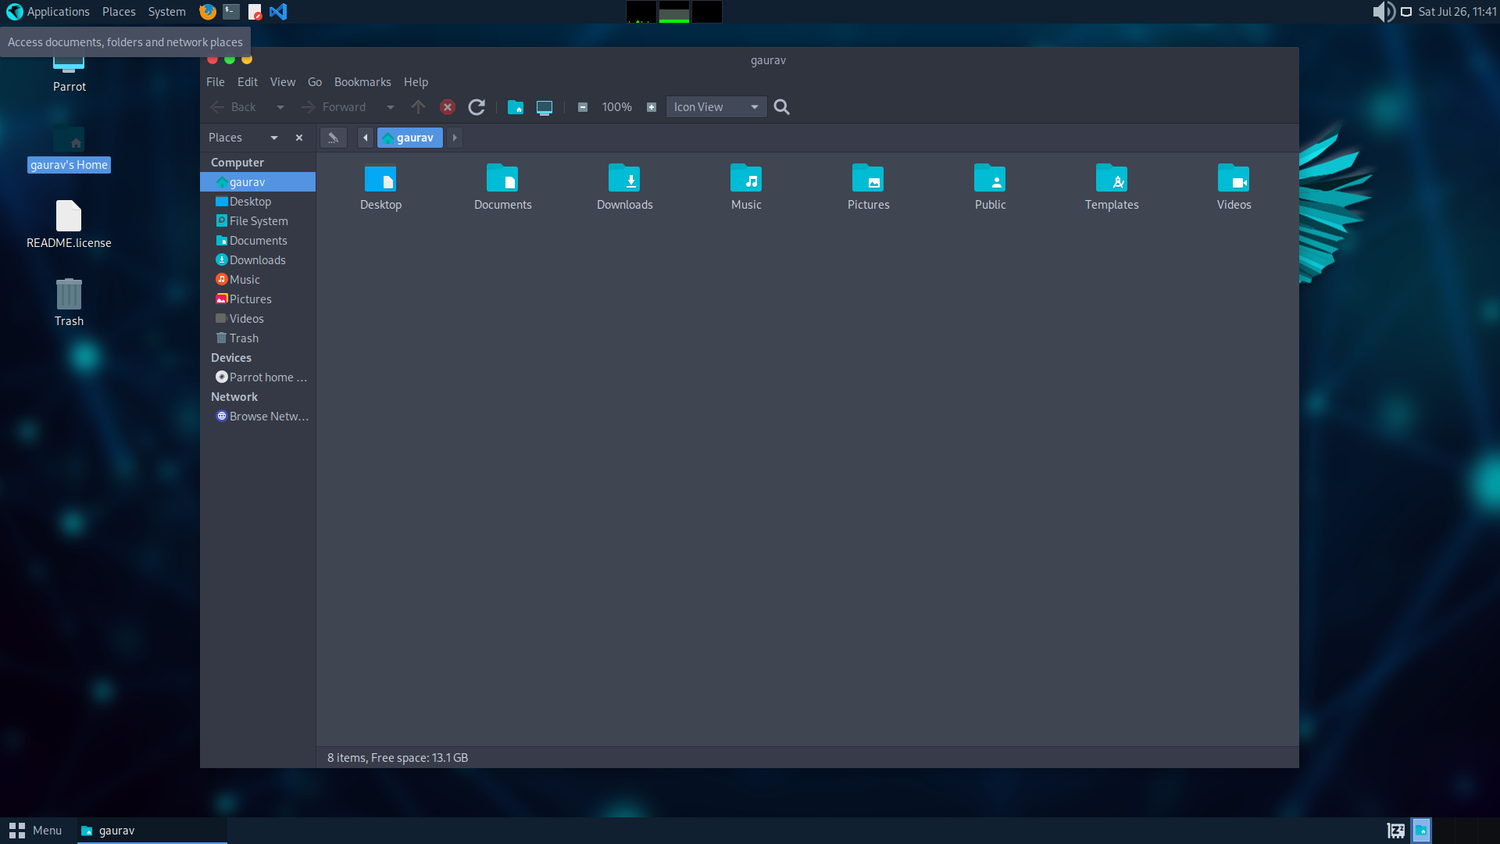Click the gaurav path bar button
This screenshot has height=844, width=1500.
click(410, 138)
